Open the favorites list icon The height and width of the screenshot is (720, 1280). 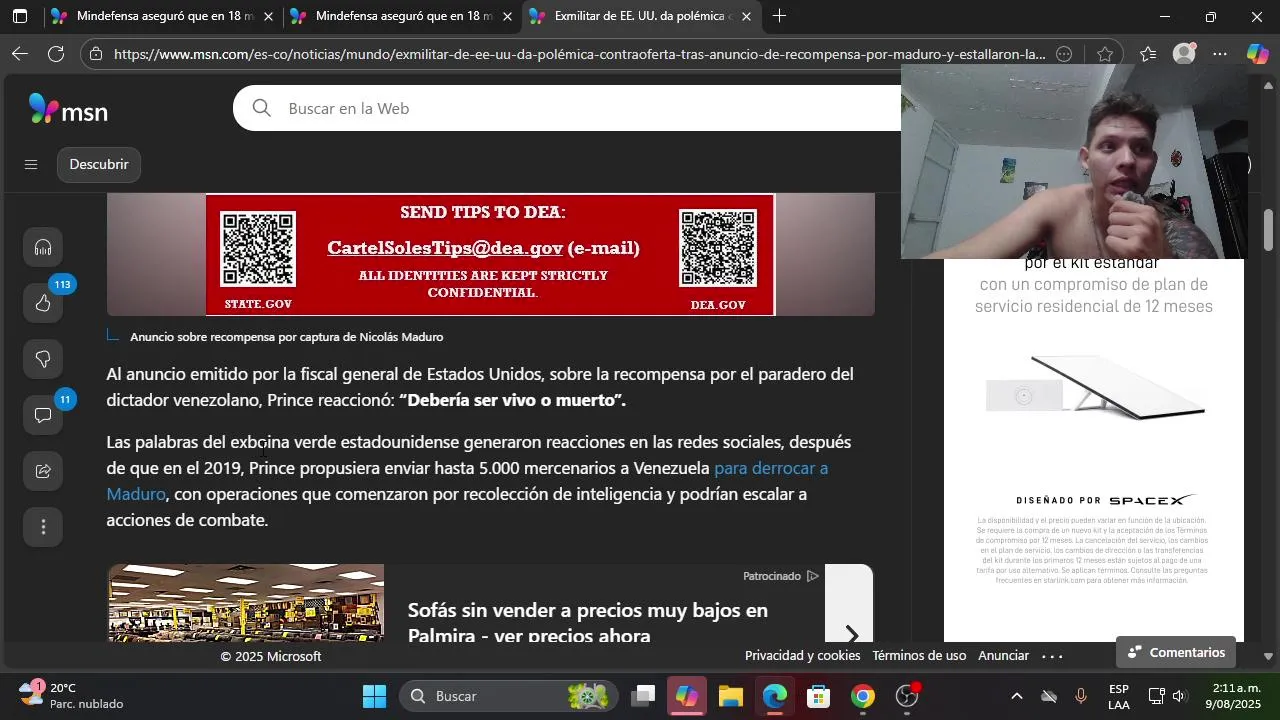point(1148,54)
